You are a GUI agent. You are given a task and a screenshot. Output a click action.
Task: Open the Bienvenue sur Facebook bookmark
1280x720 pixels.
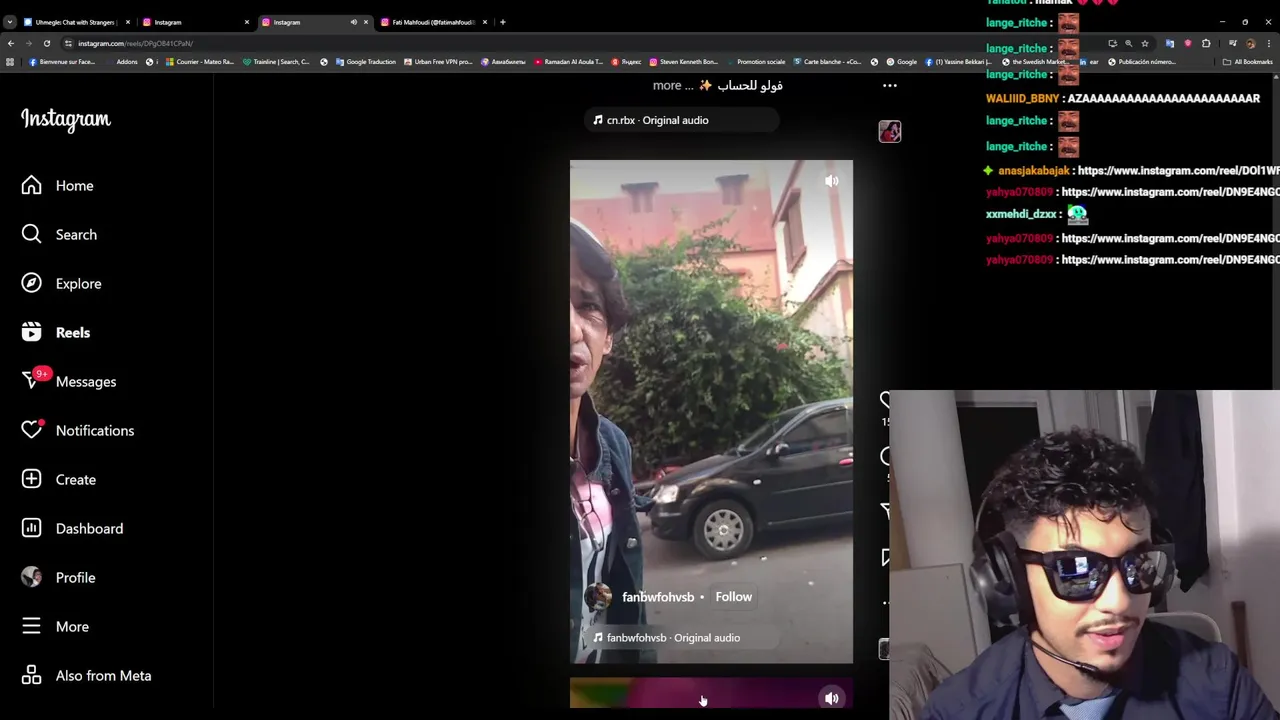point(62,62)
